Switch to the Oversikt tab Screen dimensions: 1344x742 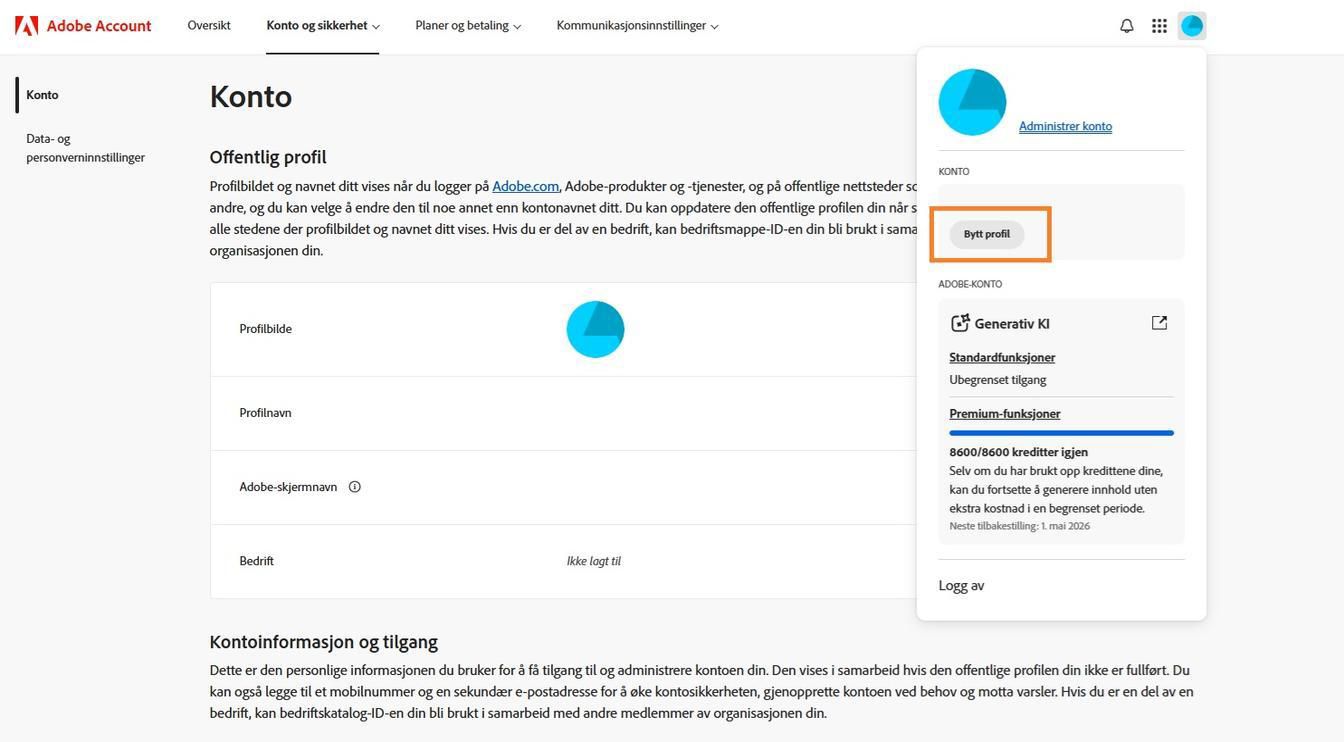208,25
